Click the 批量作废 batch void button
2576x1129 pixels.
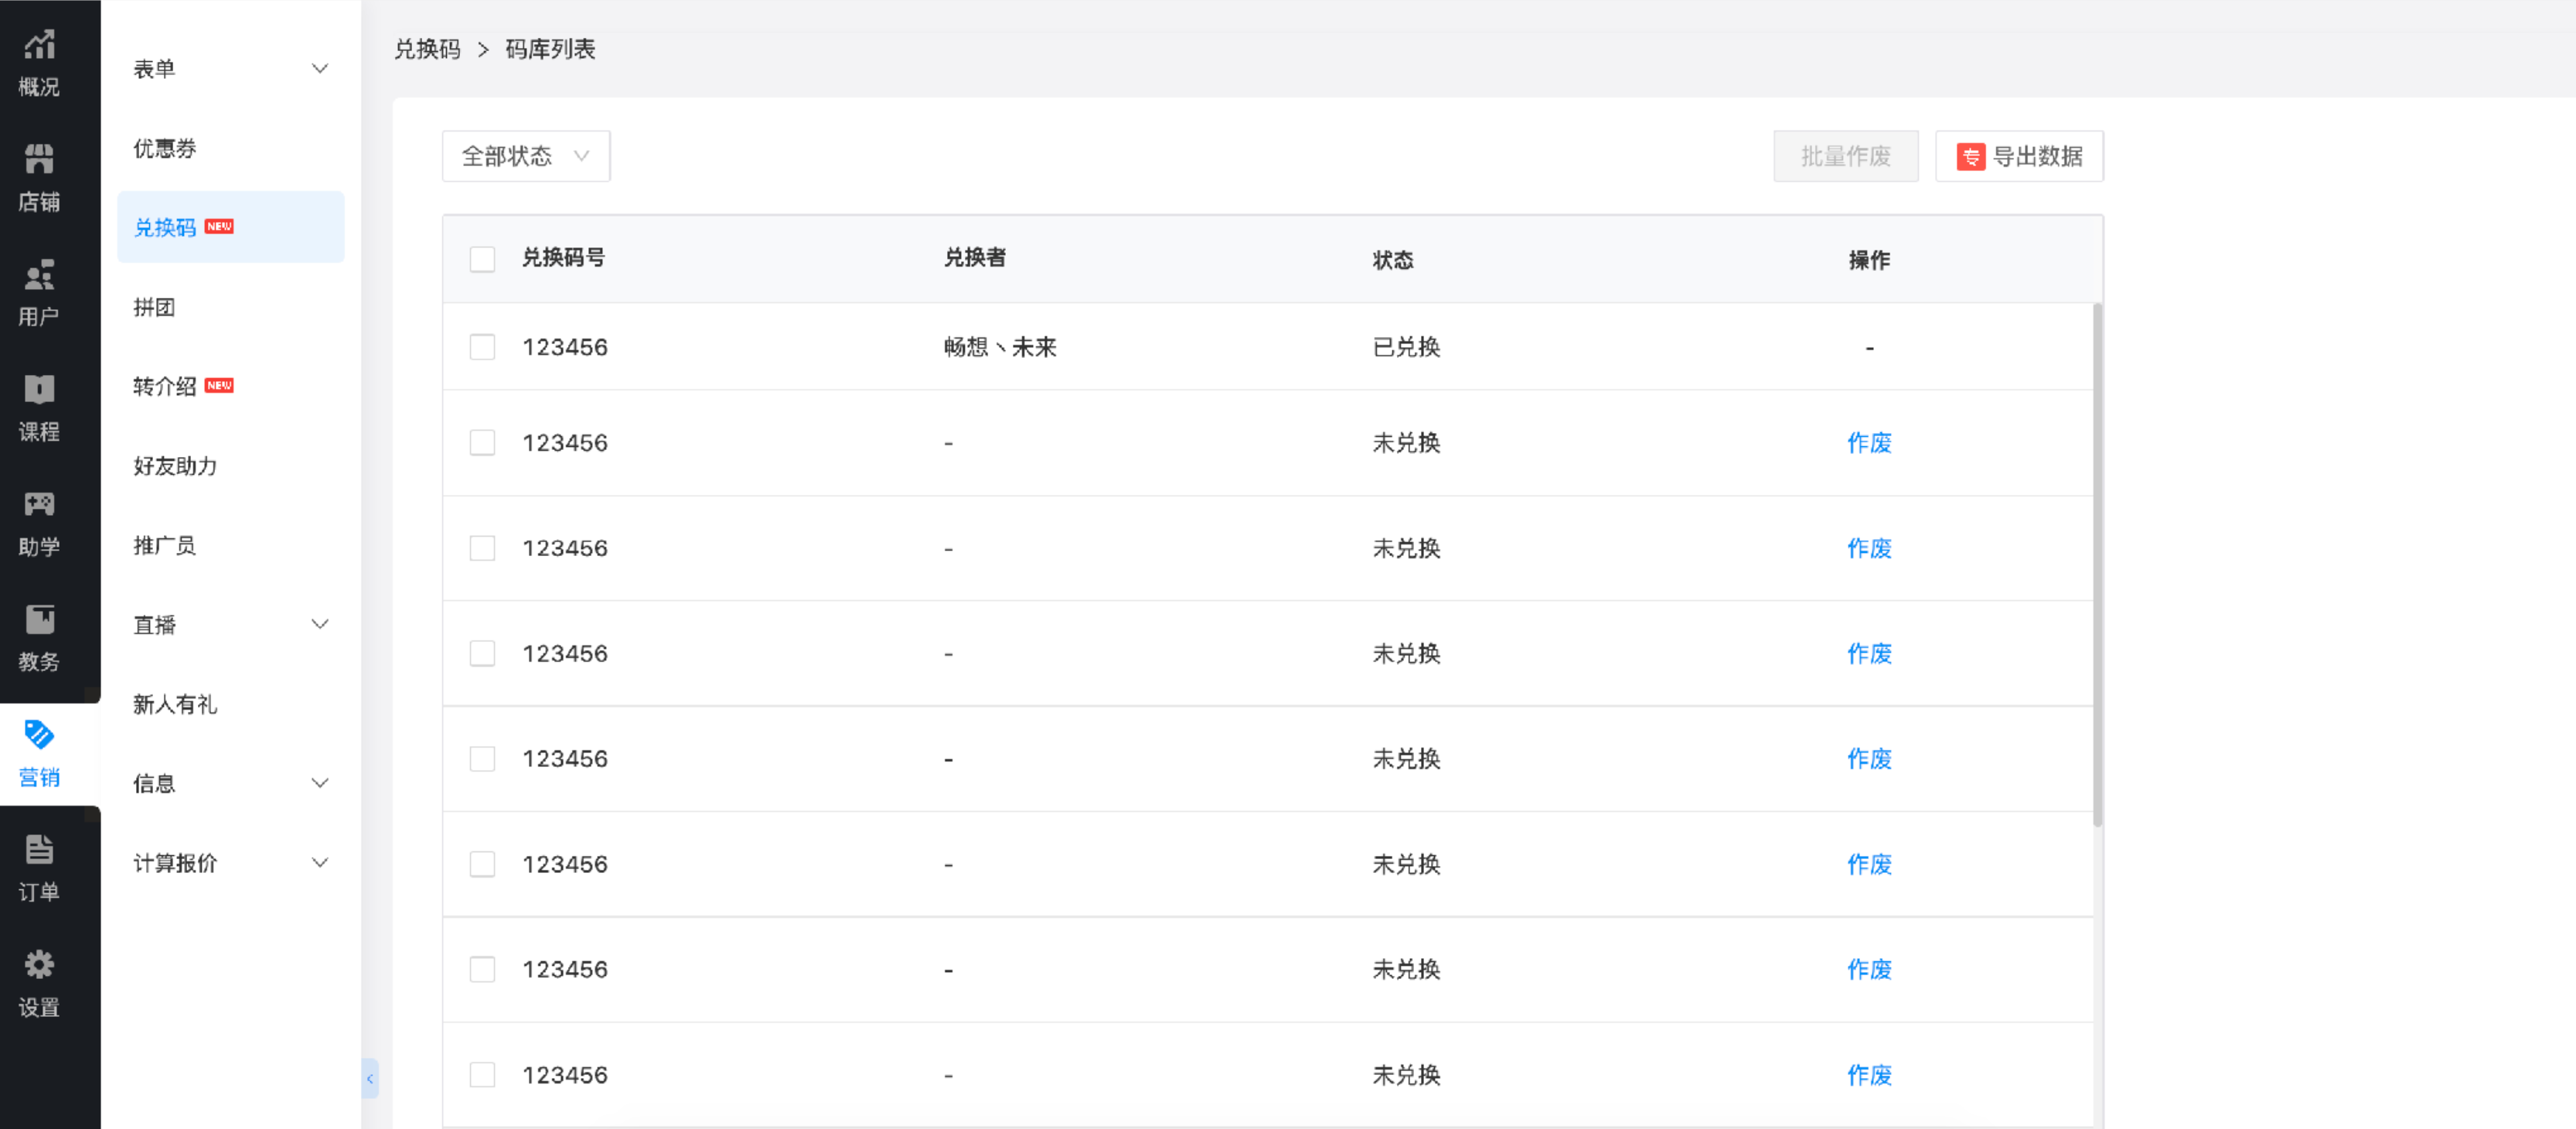(x=1846, y=156)
